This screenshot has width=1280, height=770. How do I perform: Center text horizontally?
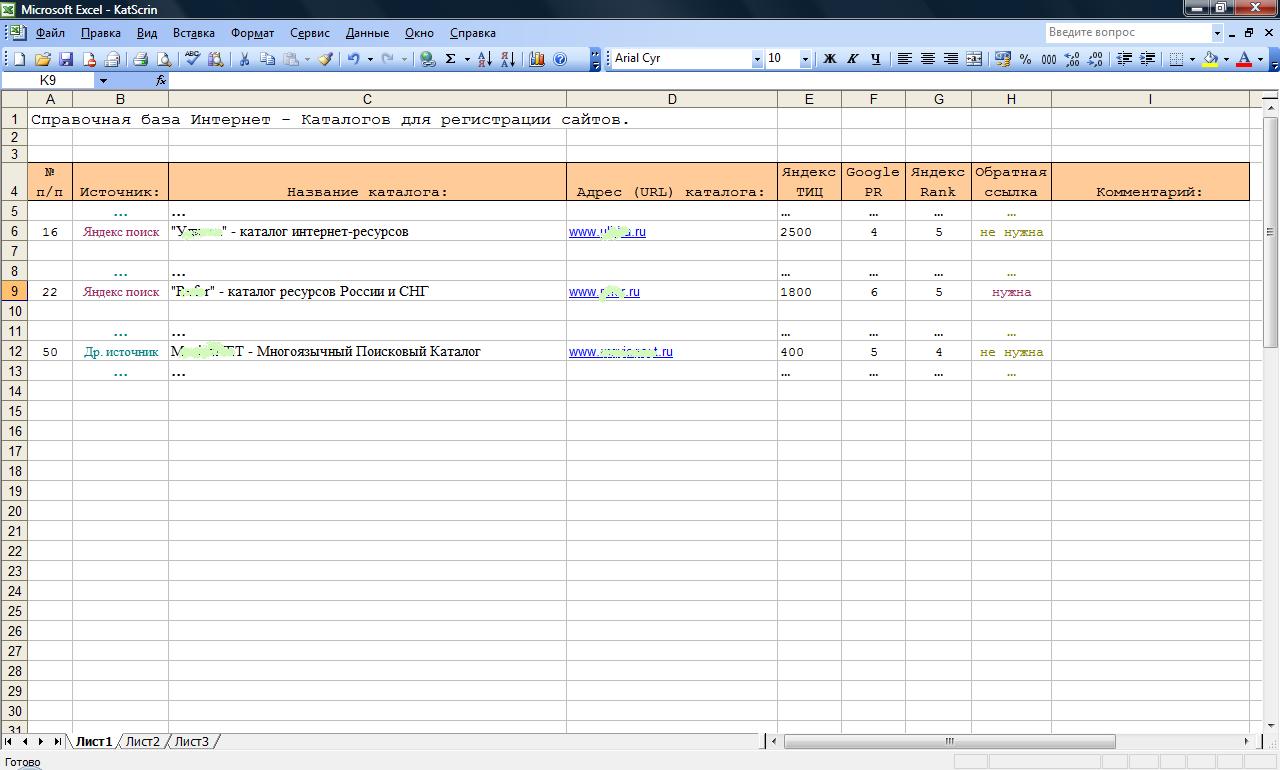927,59
